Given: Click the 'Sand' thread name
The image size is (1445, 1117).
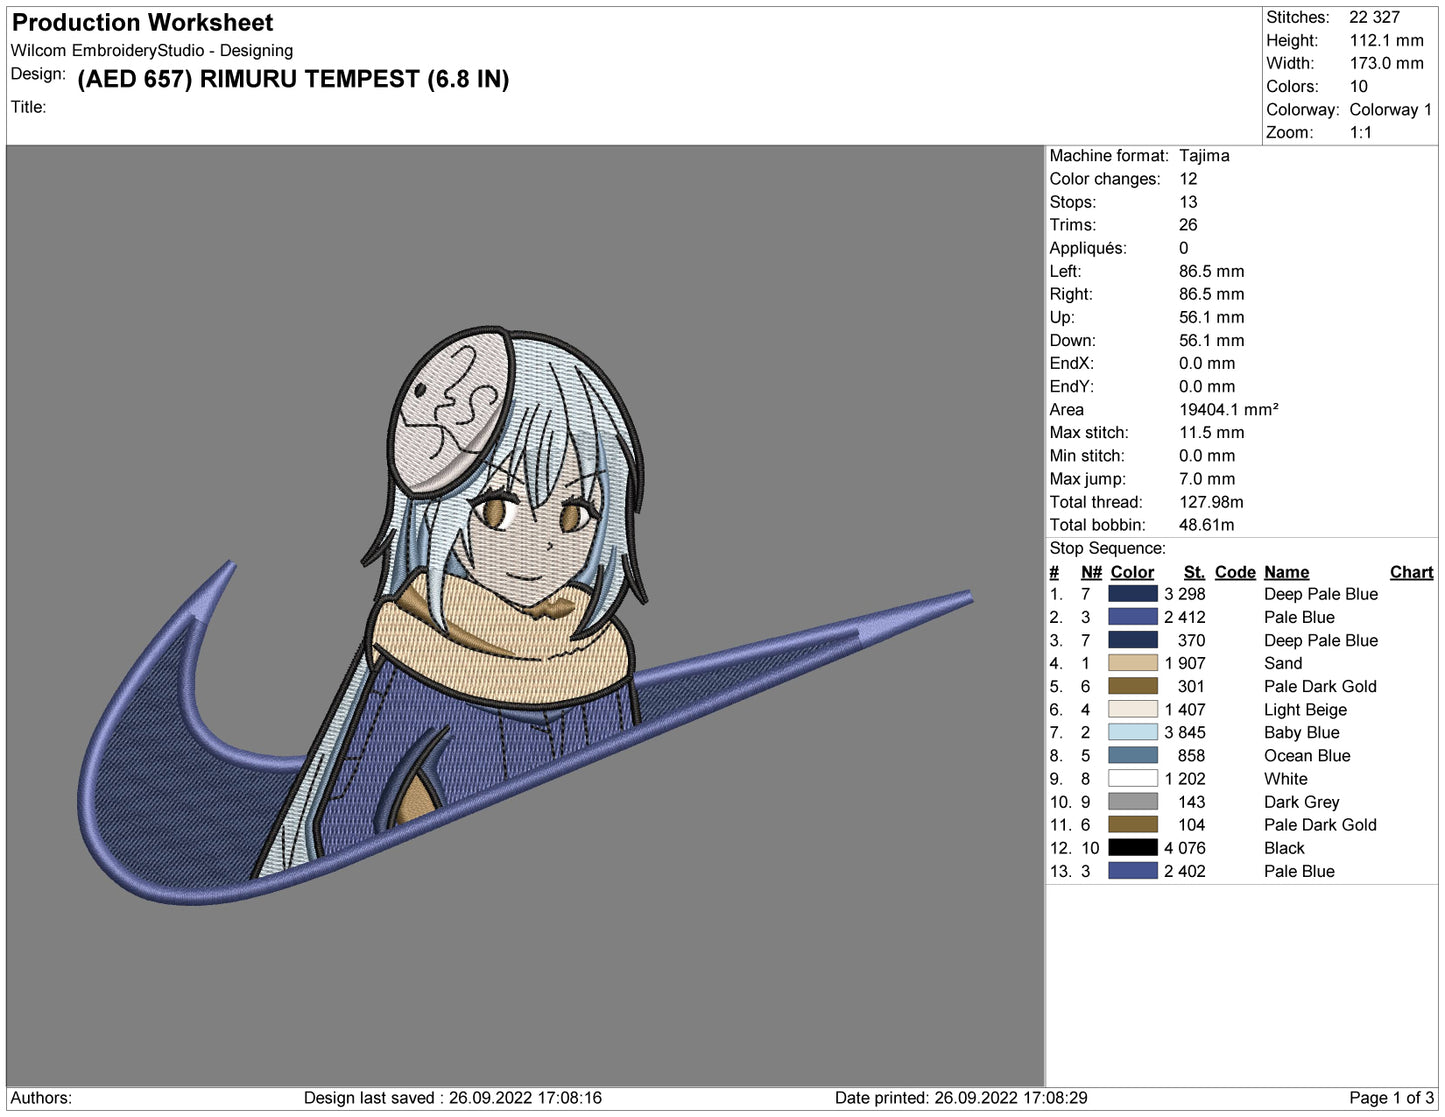Looking at the screenshot, I should point(1283,663).
